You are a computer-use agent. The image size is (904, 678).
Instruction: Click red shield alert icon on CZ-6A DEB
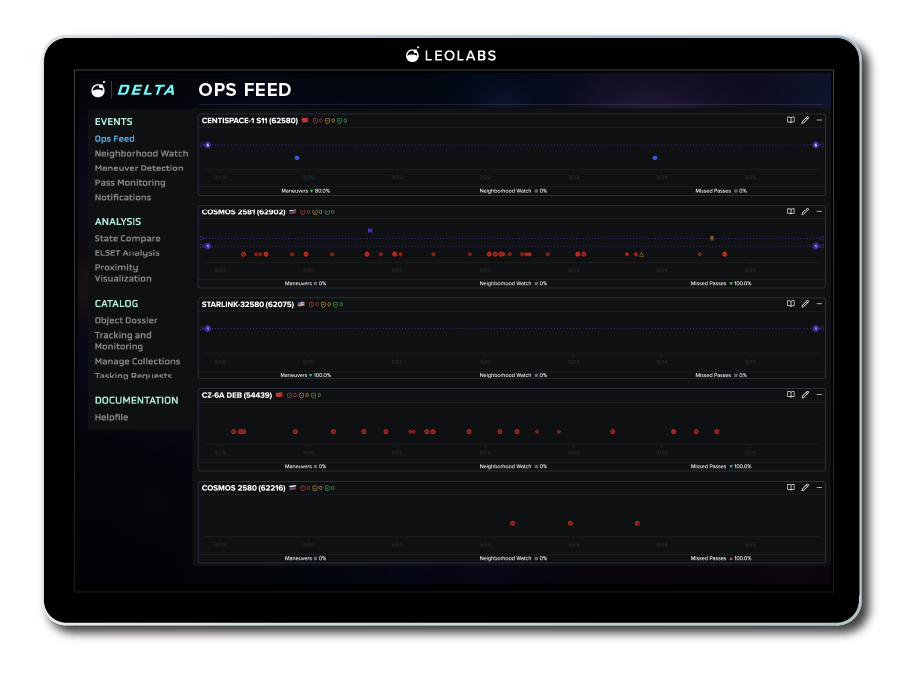click(x=289, y=396)
